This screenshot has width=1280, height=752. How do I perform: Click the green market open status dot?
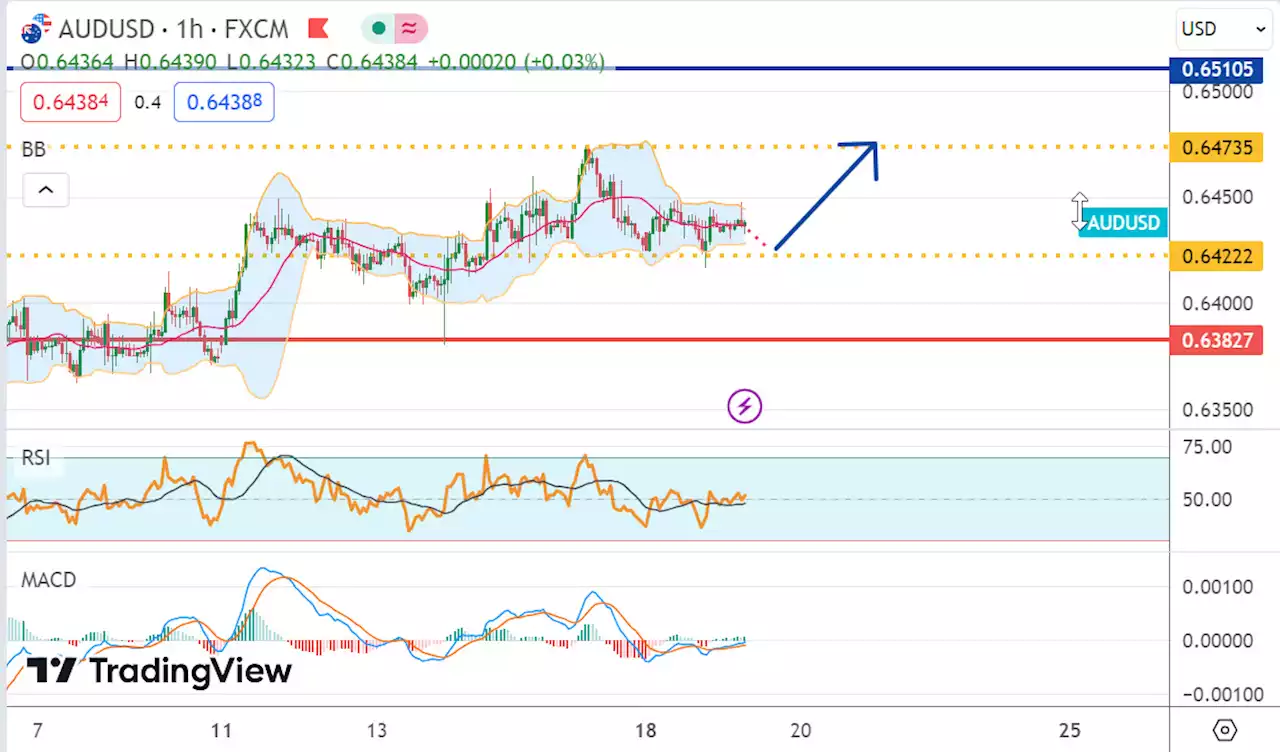378,28
